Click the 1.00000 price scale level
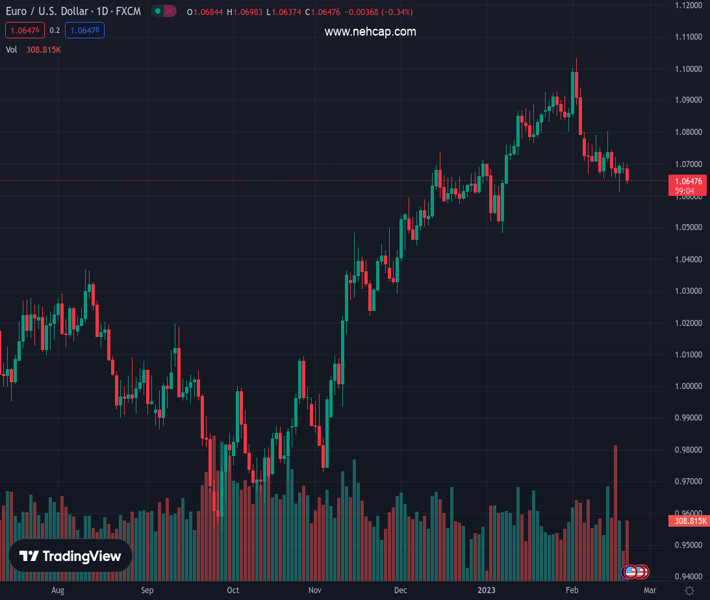710x600 pixels. pos(688,386)
